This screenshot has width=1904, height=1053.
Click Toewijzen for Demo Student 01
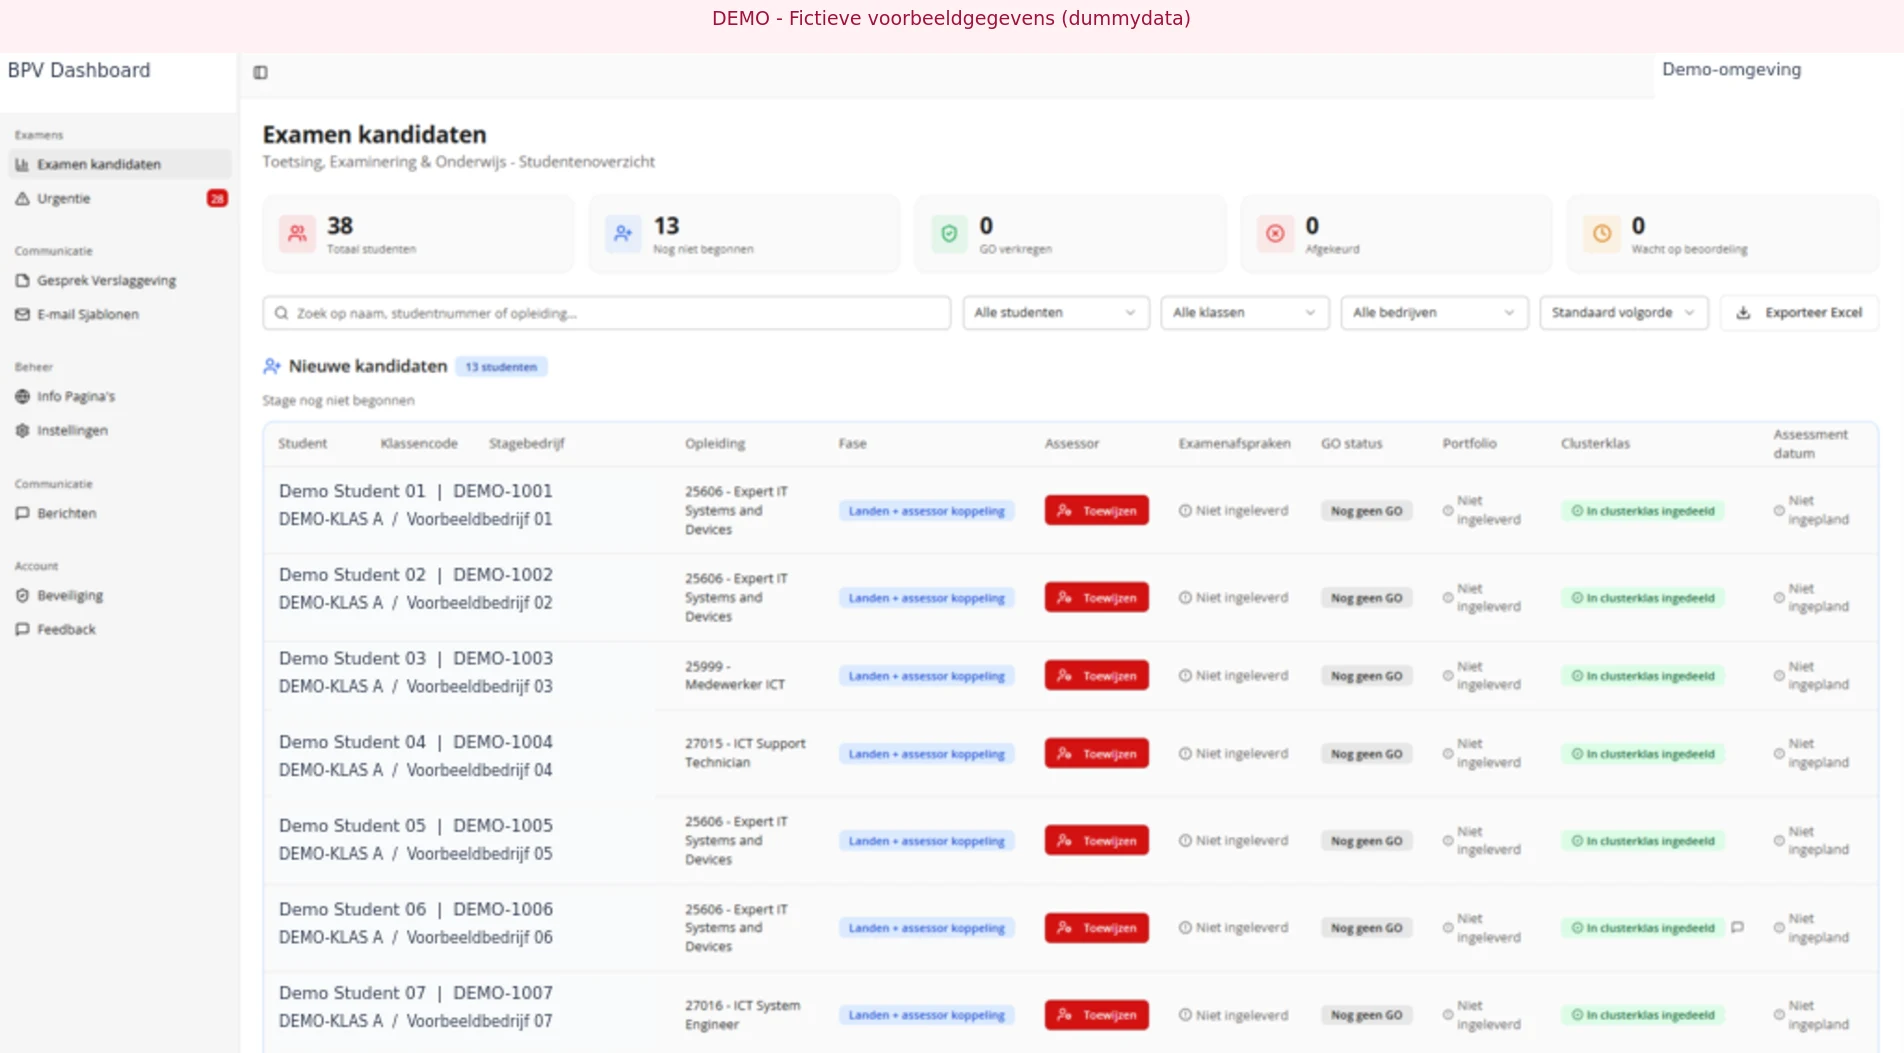pos(1097,510)
